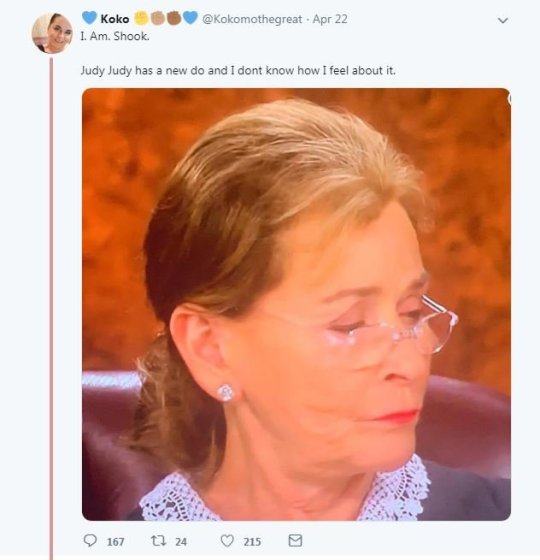Like the tweet with the heart icon
This screenshot has height=560, width=540.
click(227, 541)
